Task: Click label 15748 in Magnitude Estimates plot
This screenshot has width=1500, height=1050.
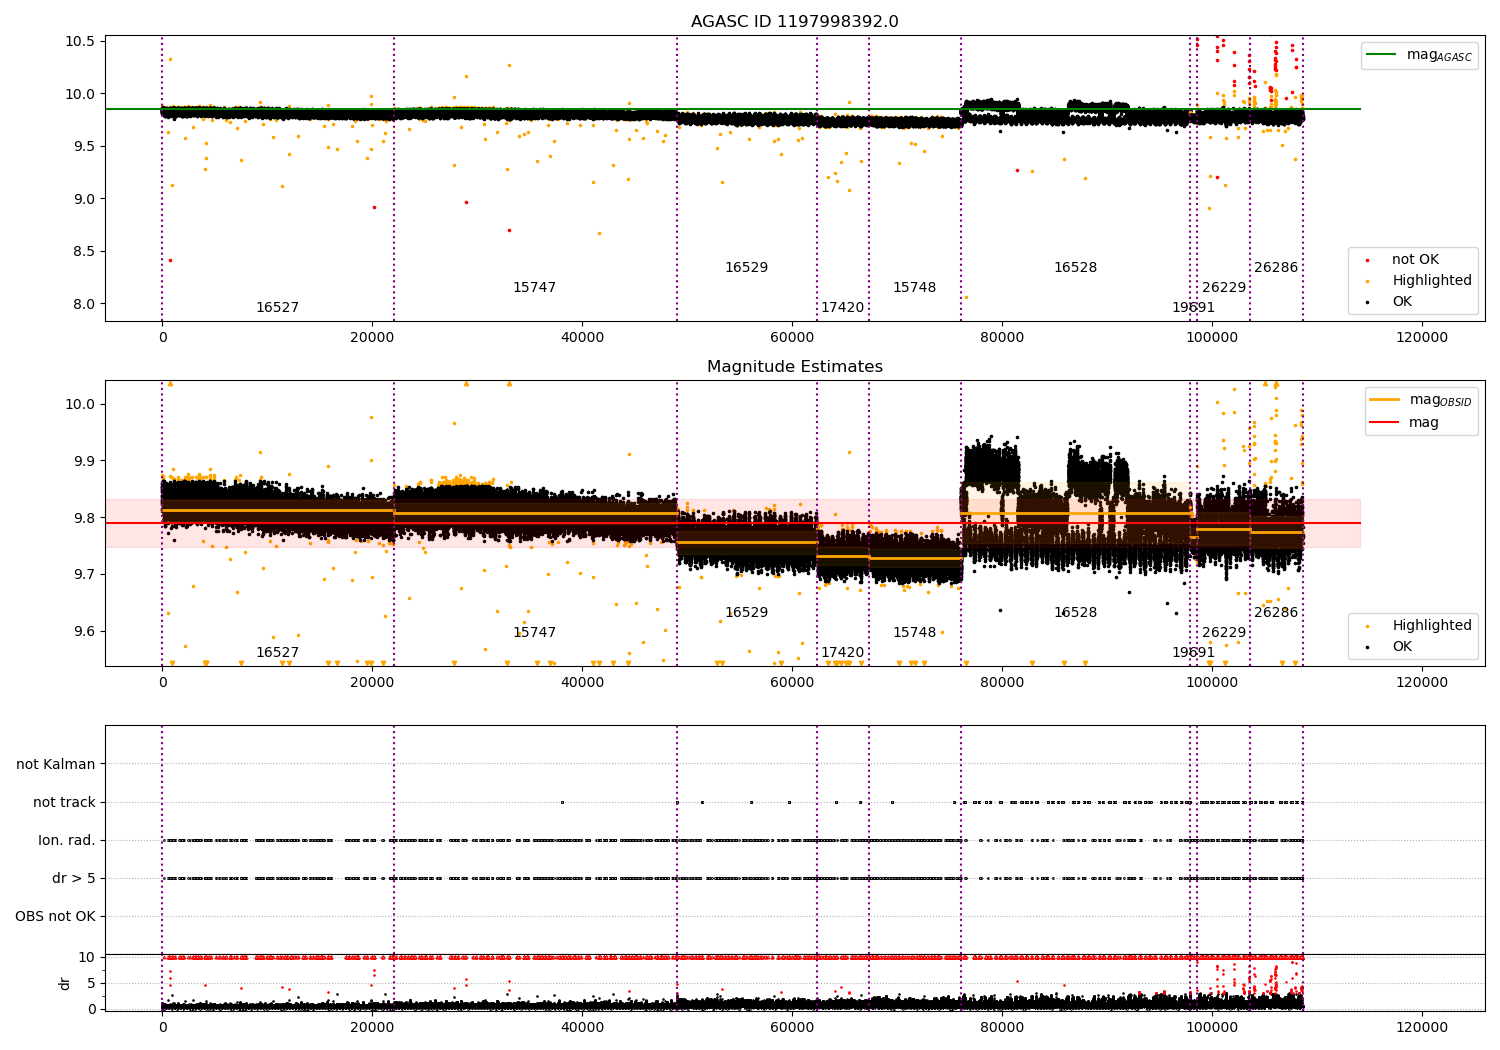Action: point(914,633)
